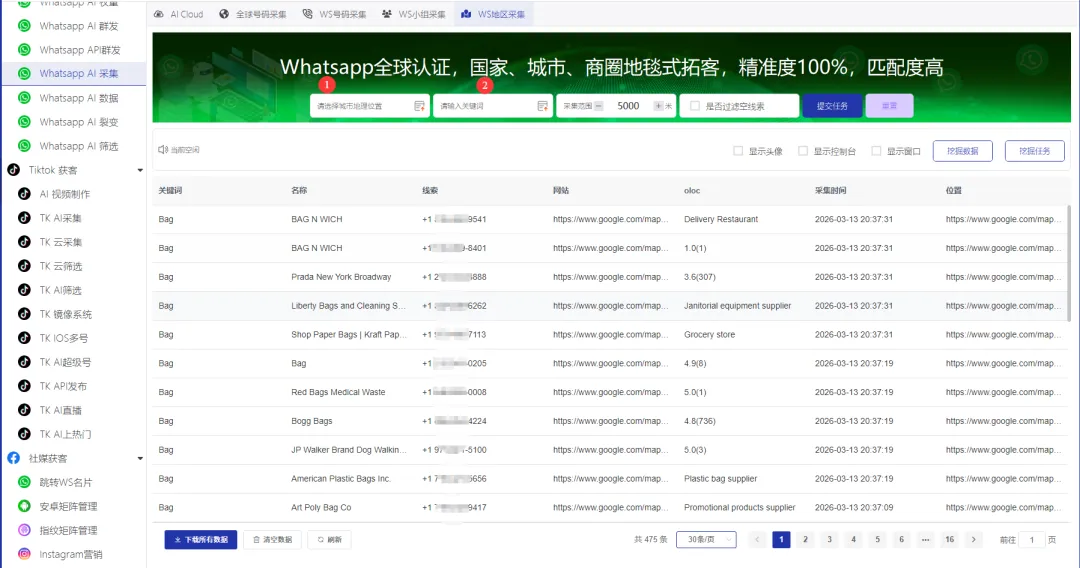Image resolution: width=1080 pixels, height=568 pixels.
Task: Open Whatsapp AI 采集 sidebar item
Action: (x=73, y=74)
